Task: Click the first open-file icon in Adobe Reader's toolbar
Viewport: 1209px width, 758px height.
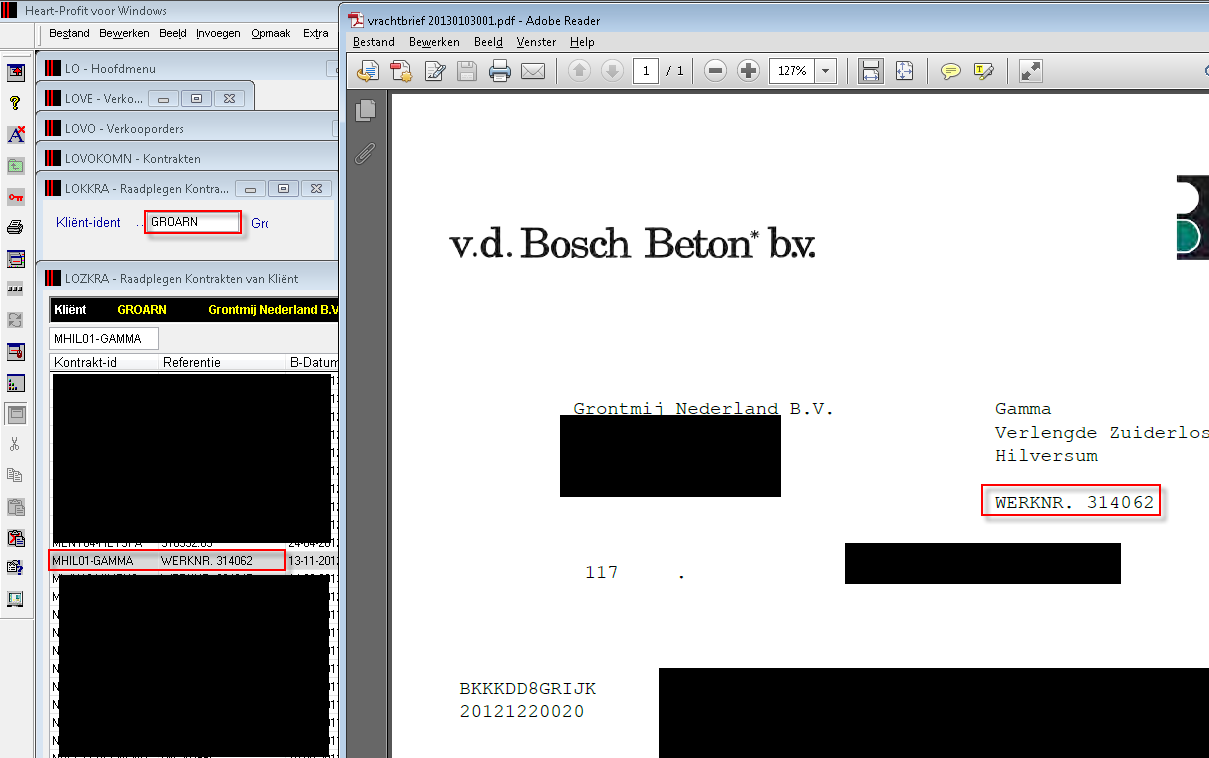Action: pos(368,71)
